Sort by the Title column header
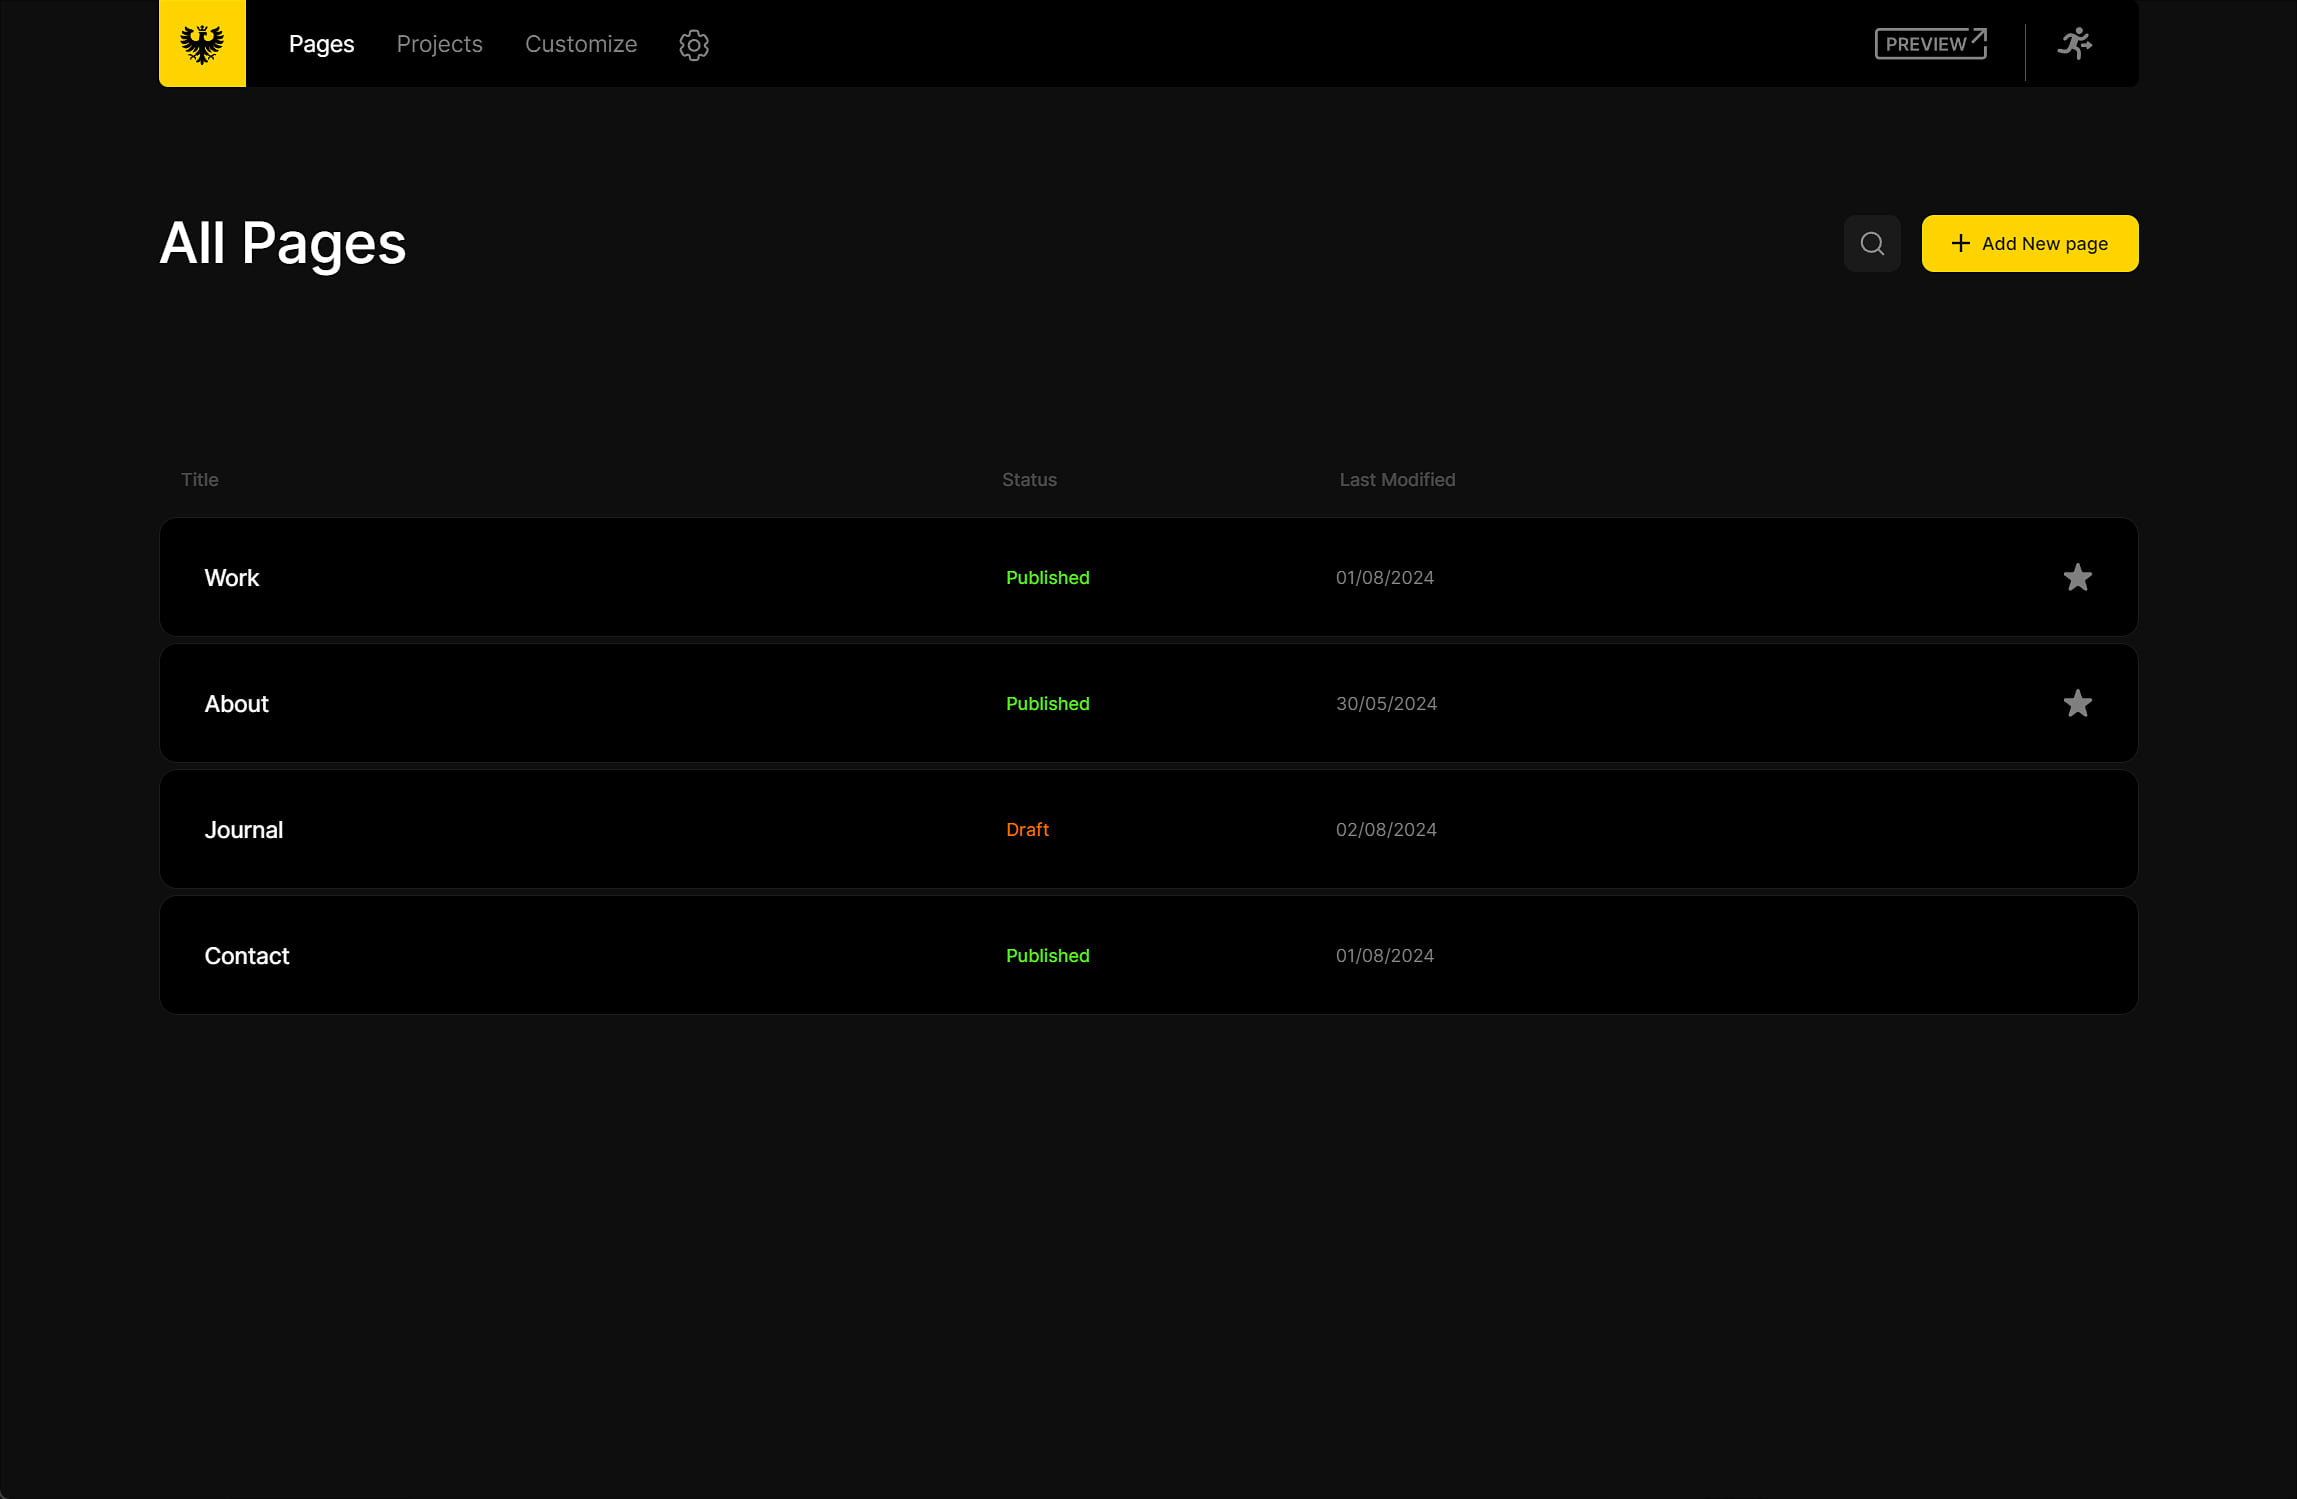The height and width of the screenshot is (1499, 2297). click(199, 480)
